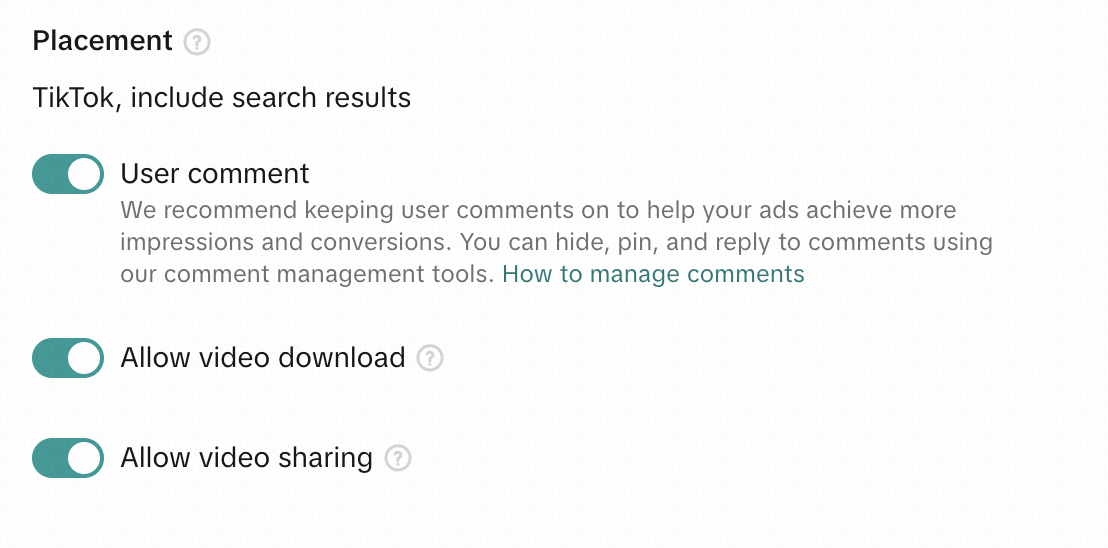Click the Allow video sharing label text
1108x548 pixels.
coord(246,458)
